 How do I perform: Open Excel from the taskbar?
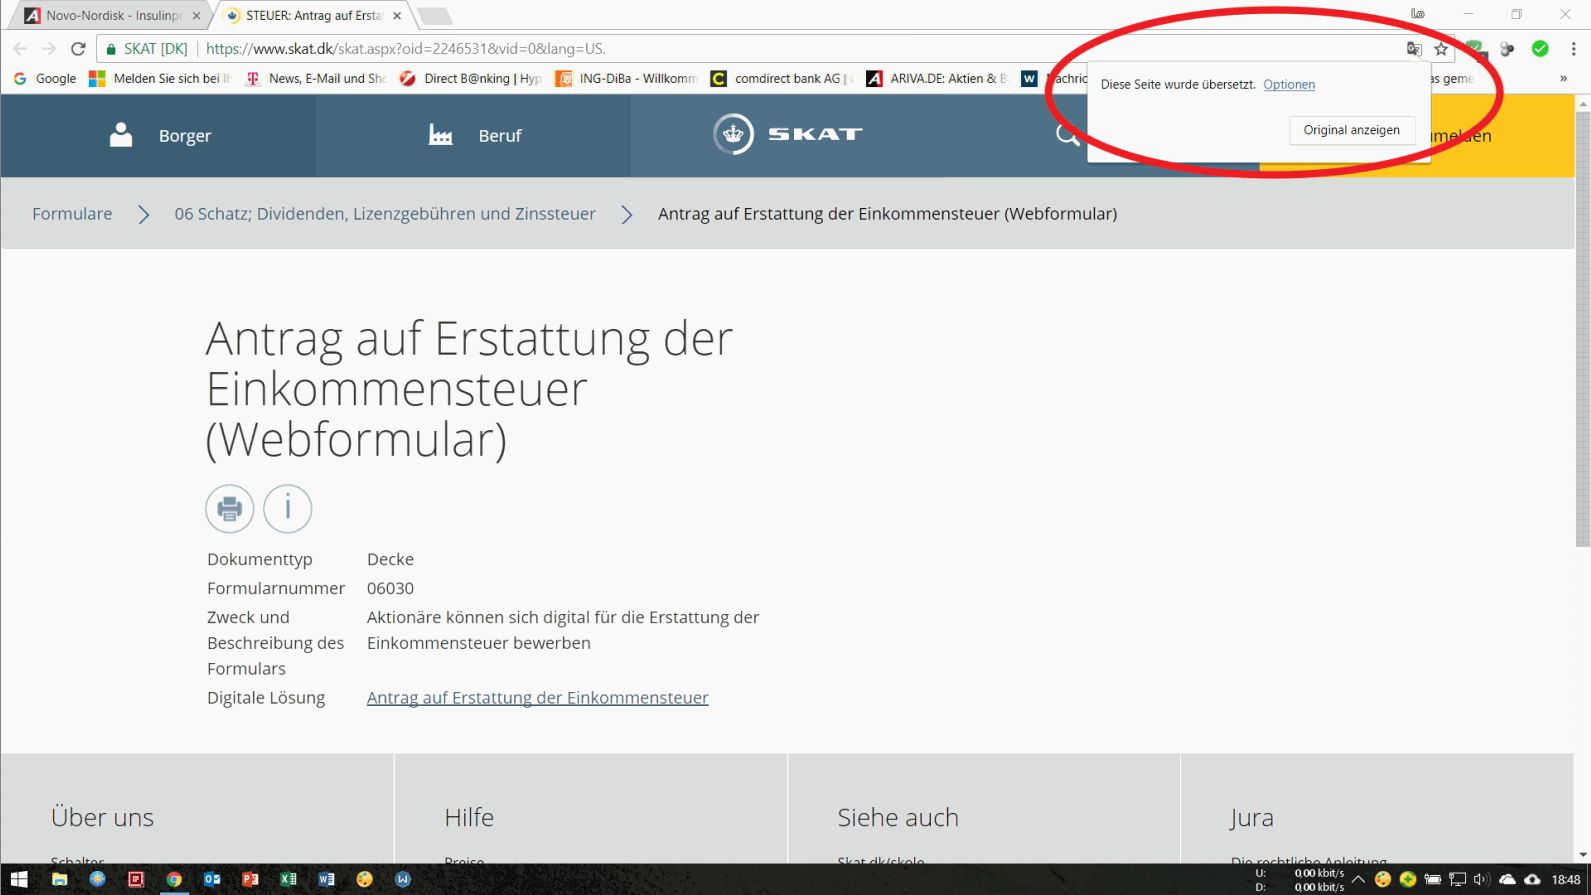288,879
